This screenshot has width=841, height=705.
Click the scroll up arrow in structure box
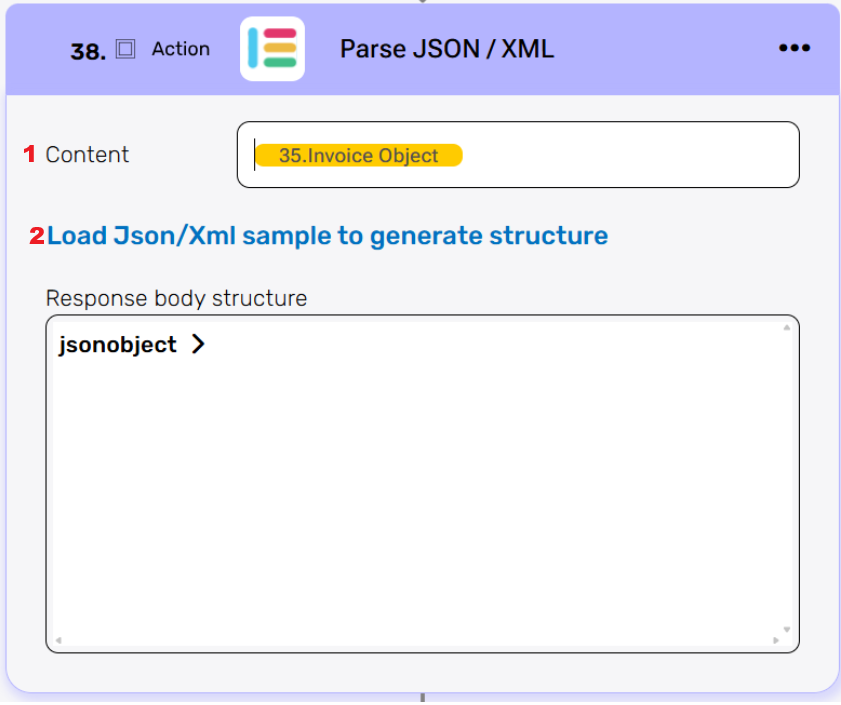pos(787,327)
